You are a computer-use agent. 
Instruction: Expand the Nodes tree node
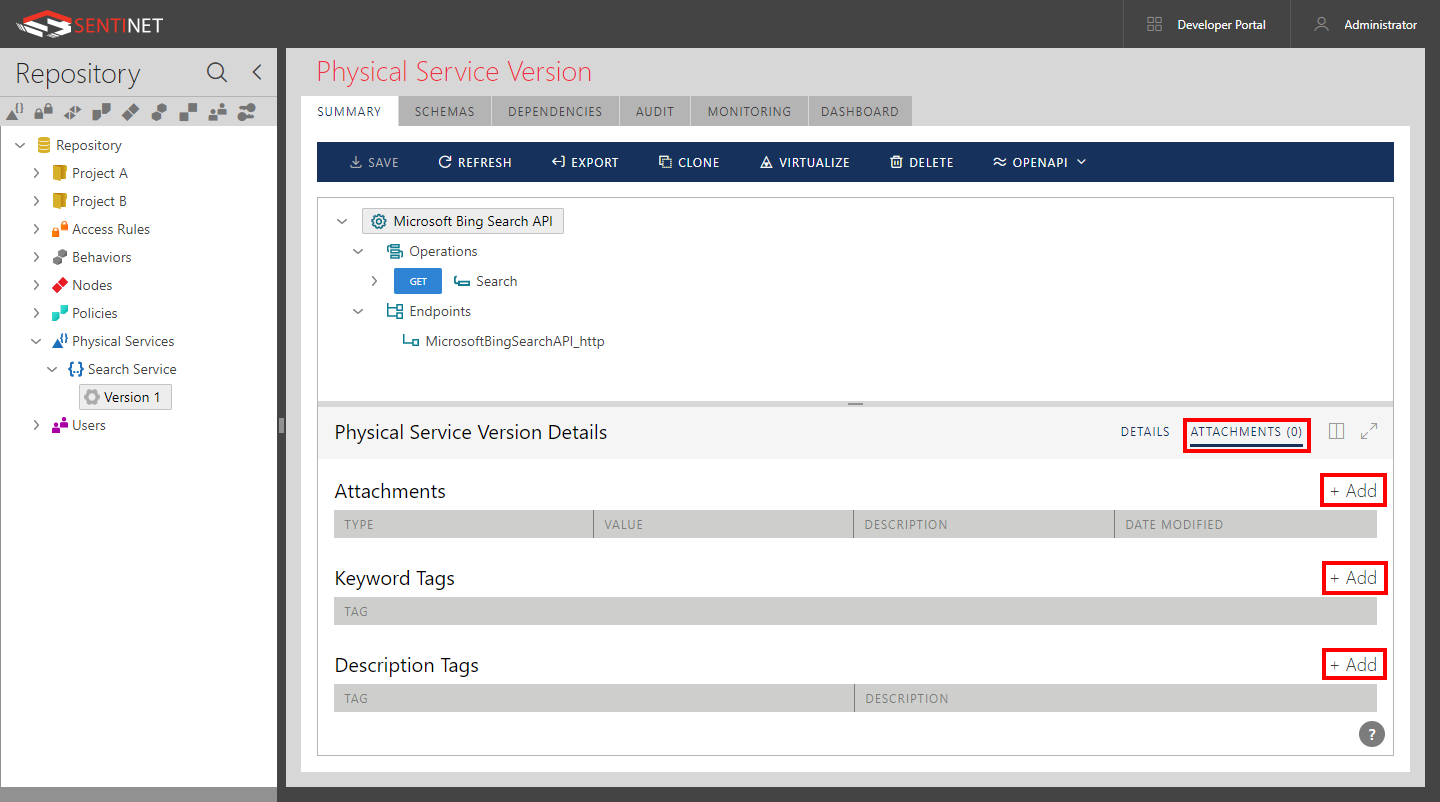(x=36, y=285)
